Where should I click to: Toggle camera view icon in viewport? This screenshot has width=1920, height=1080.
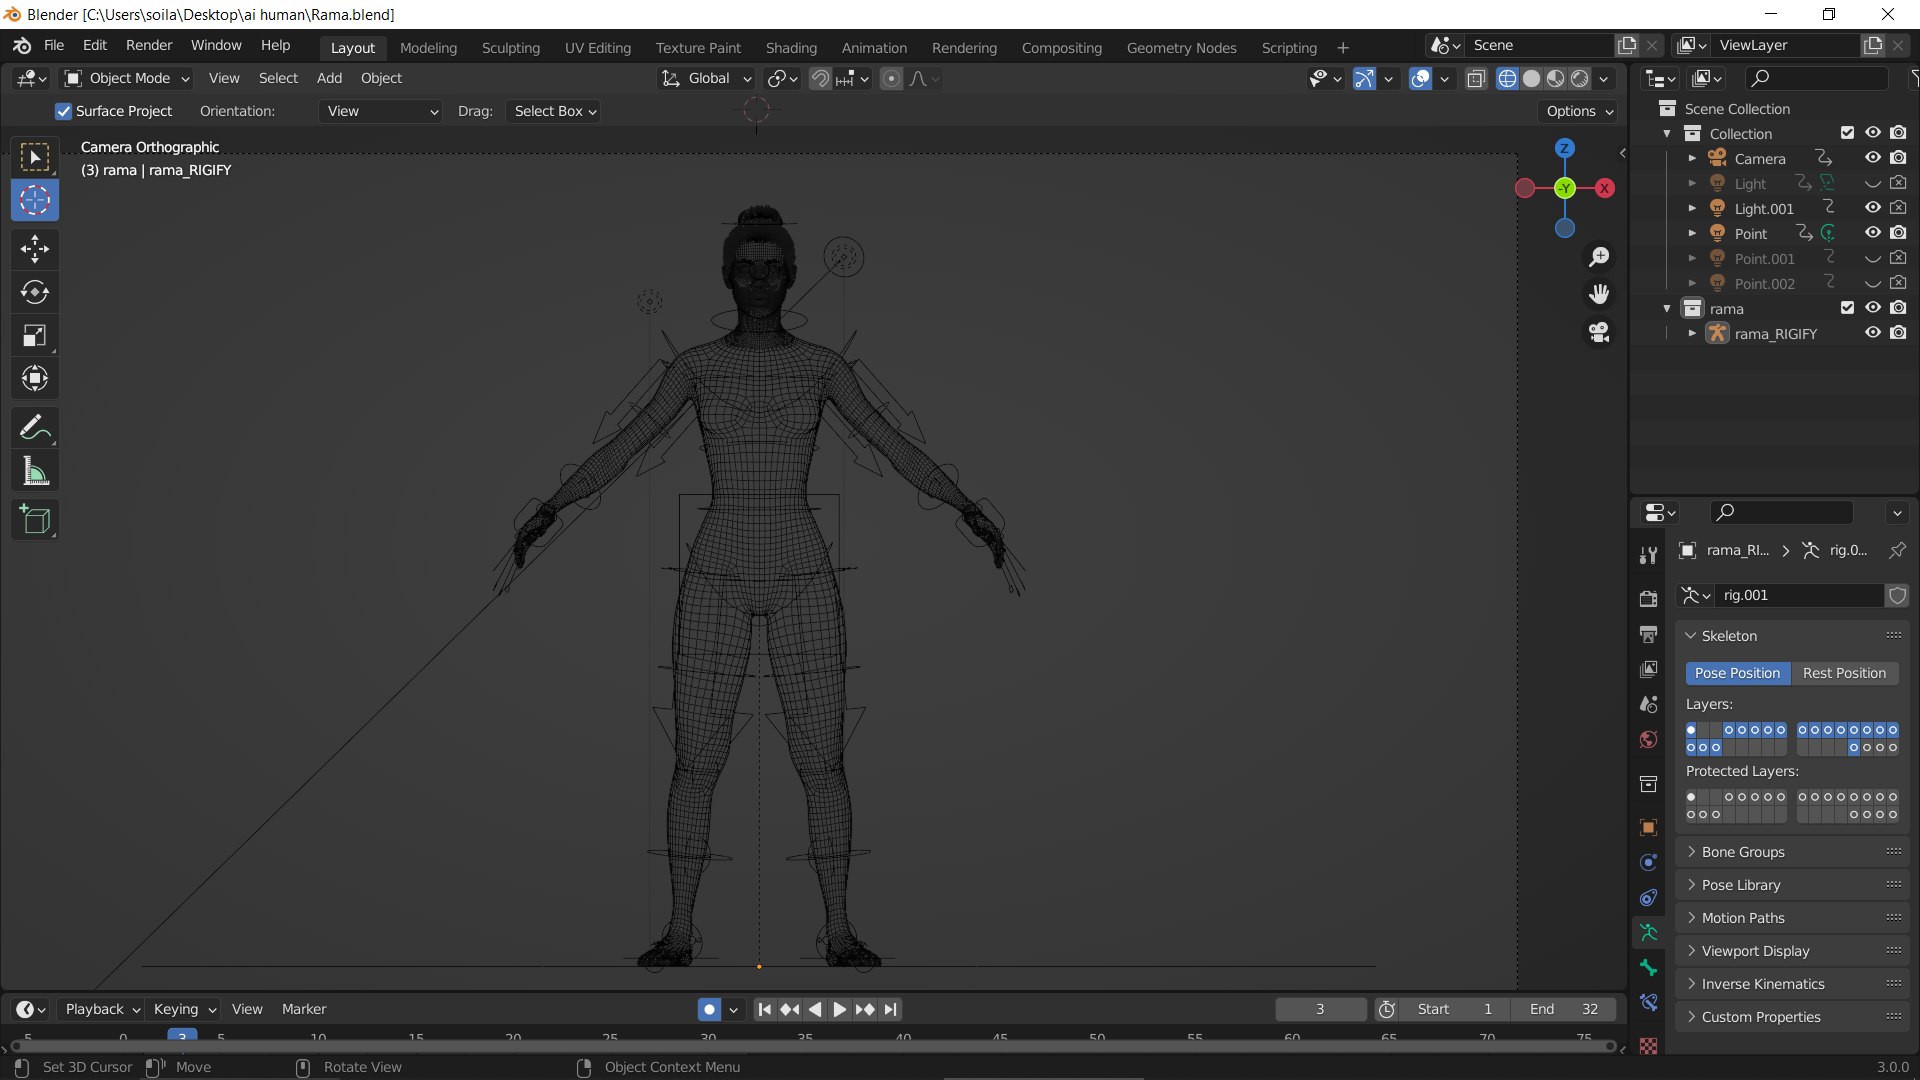[1599, 333]
